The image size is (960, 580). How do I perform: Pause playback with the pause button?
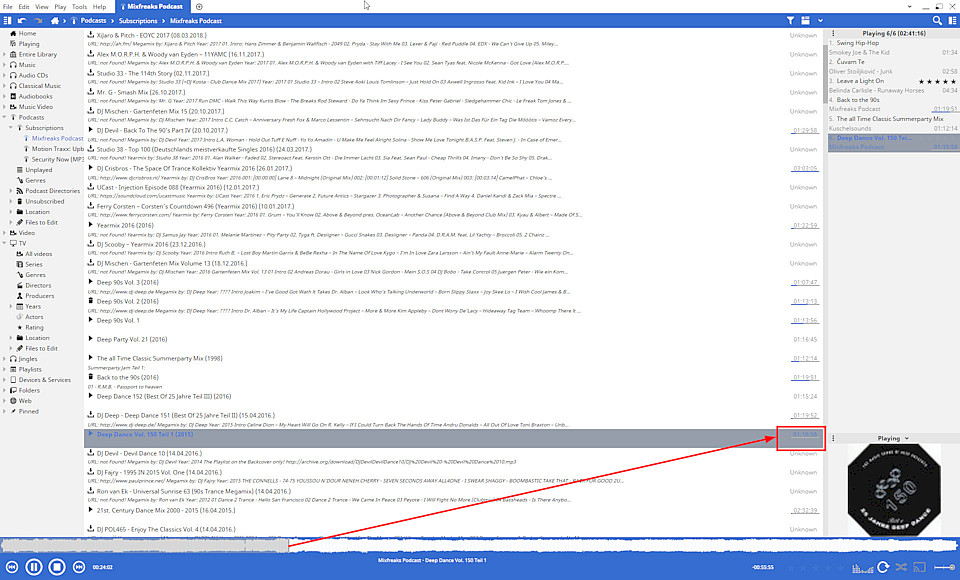34,567
